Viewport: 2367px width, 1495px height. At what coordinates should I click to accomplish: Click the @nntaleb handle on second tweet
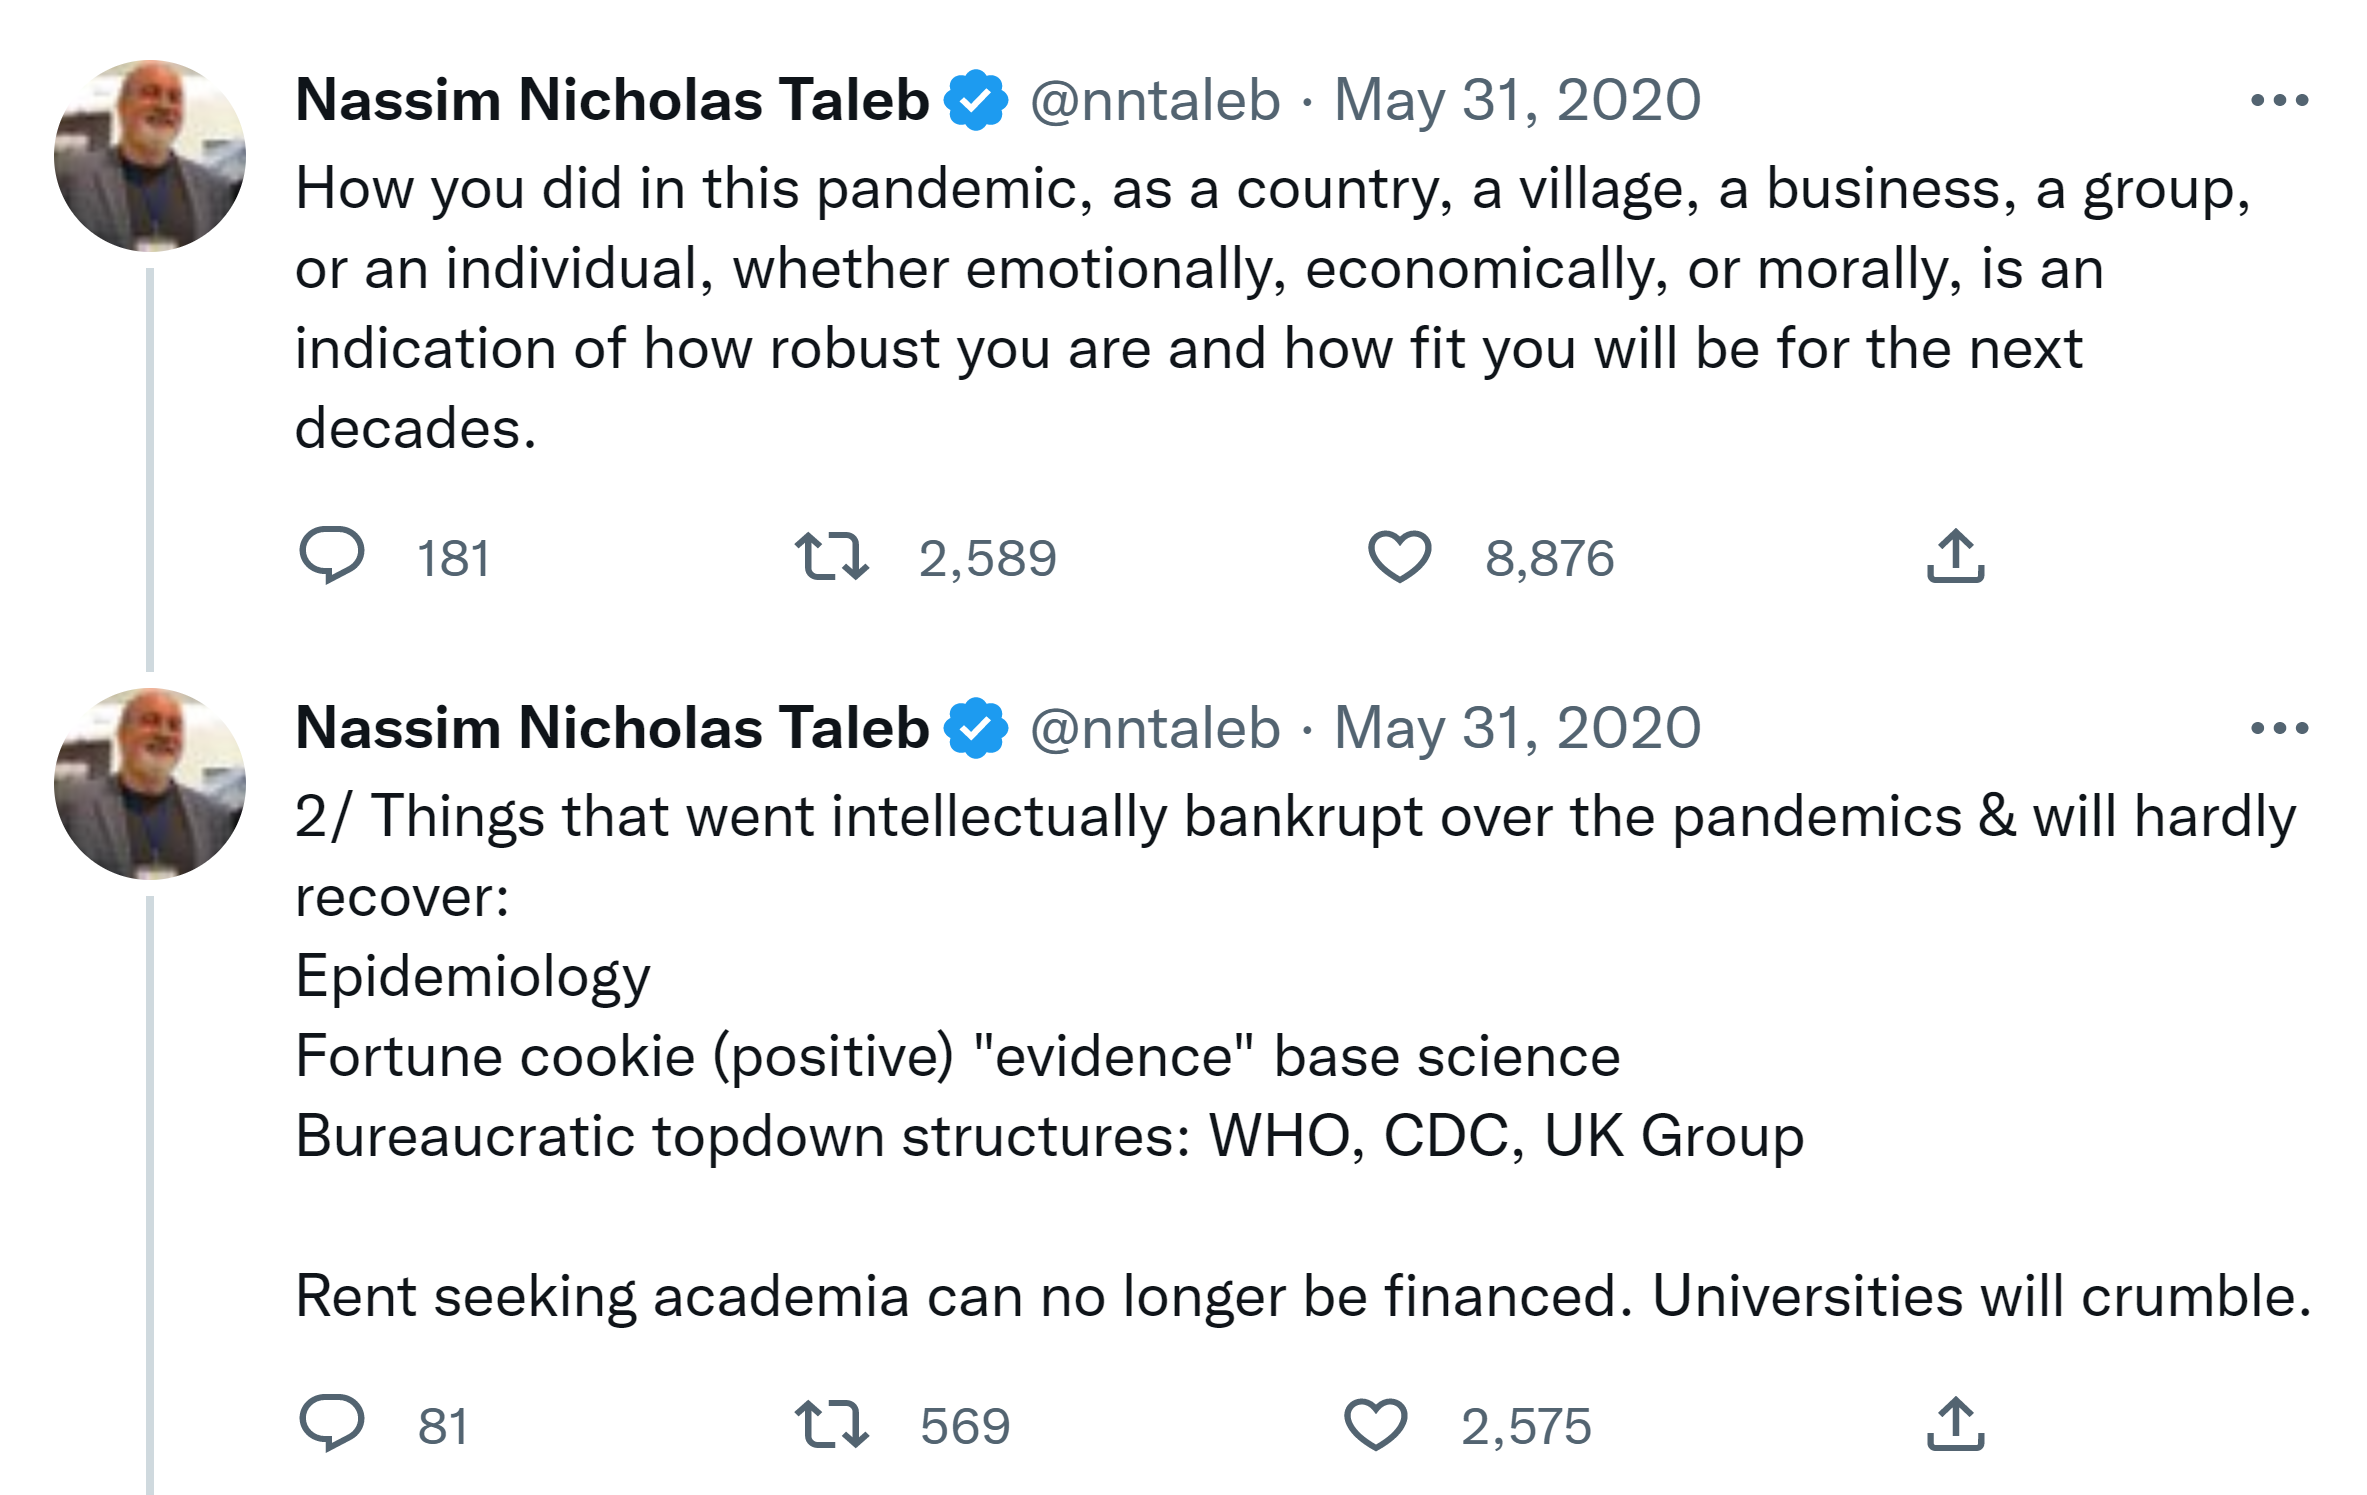click(1155, 728)
